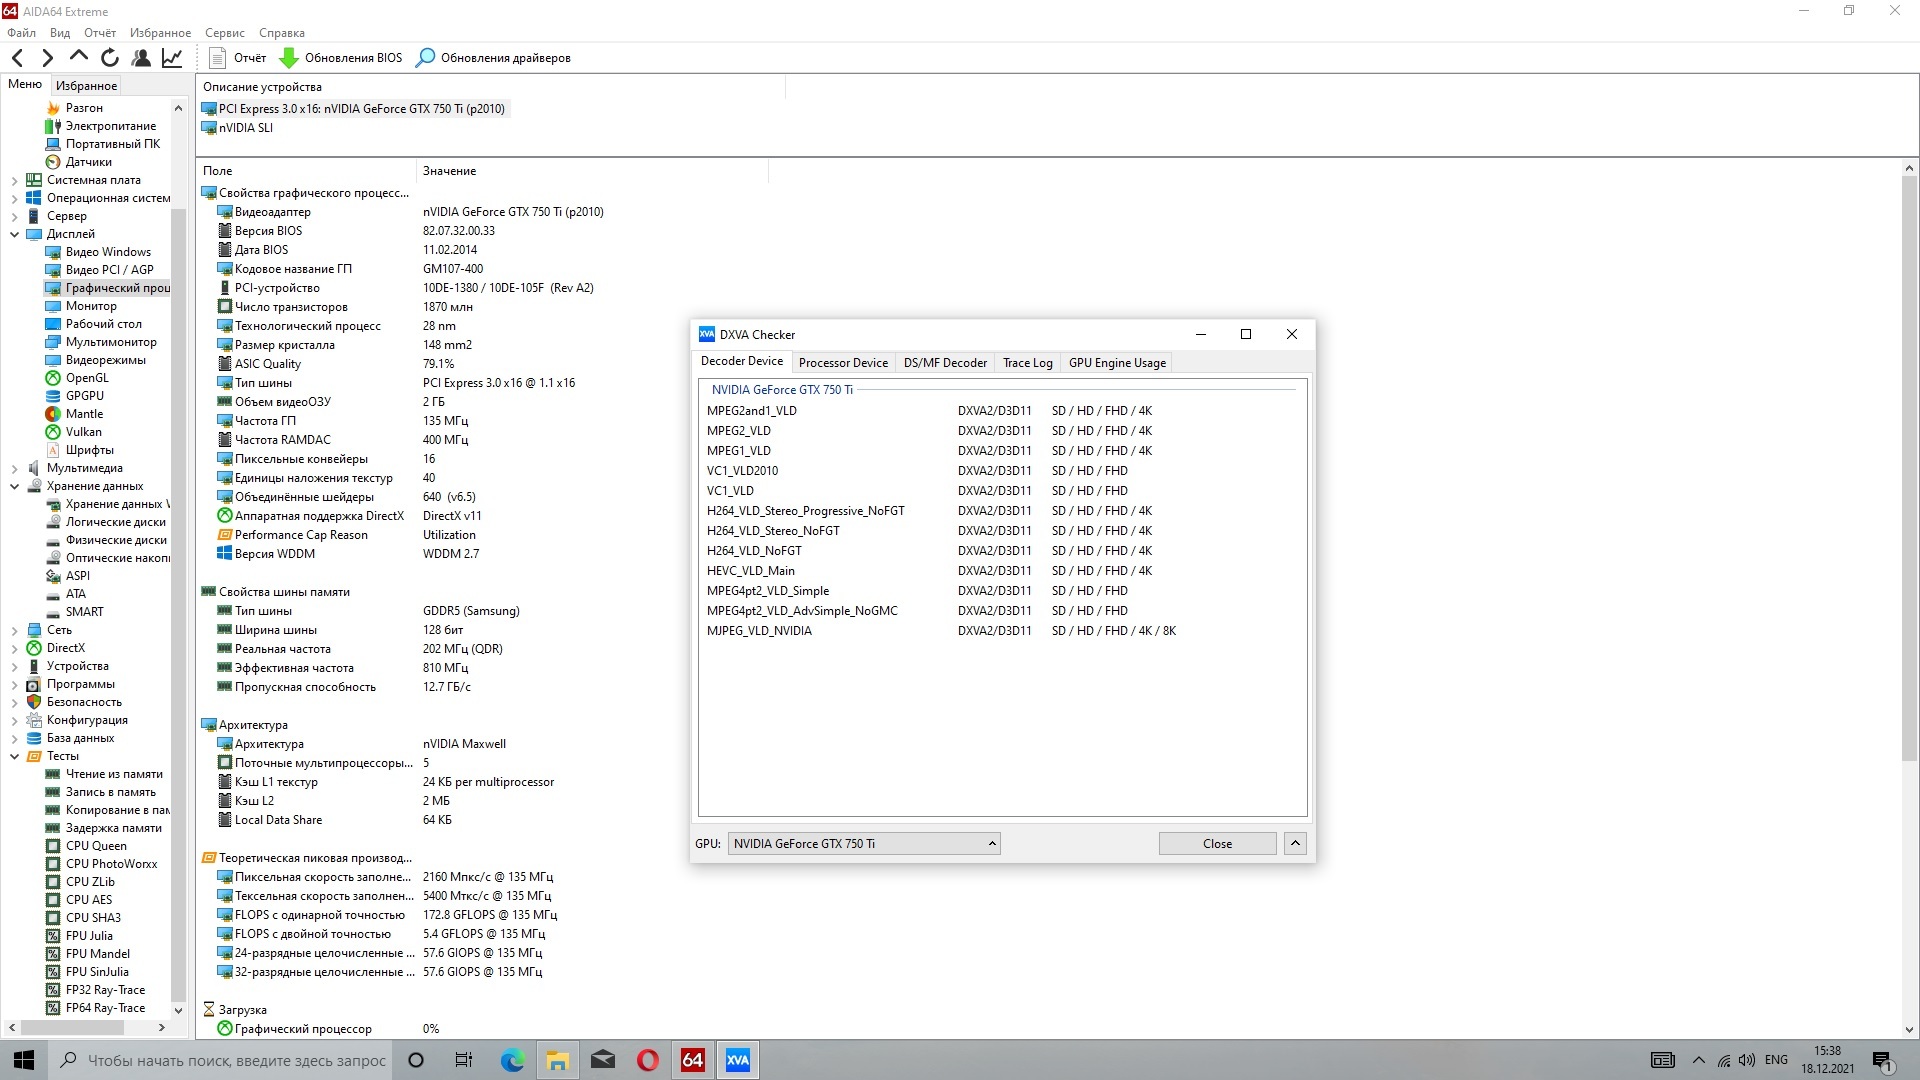Open the Вид menu
Image resolution: width=1920 pixels, height=1080 pixels.
coord(60,33)
